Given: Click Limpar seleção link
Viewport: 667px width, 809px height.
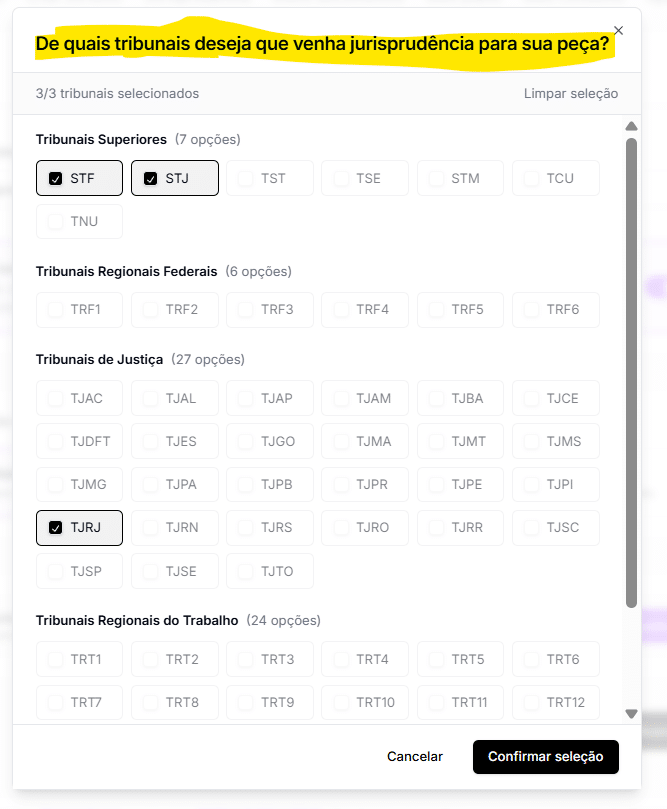Looking at the screenshot, I should coord(570,94).
